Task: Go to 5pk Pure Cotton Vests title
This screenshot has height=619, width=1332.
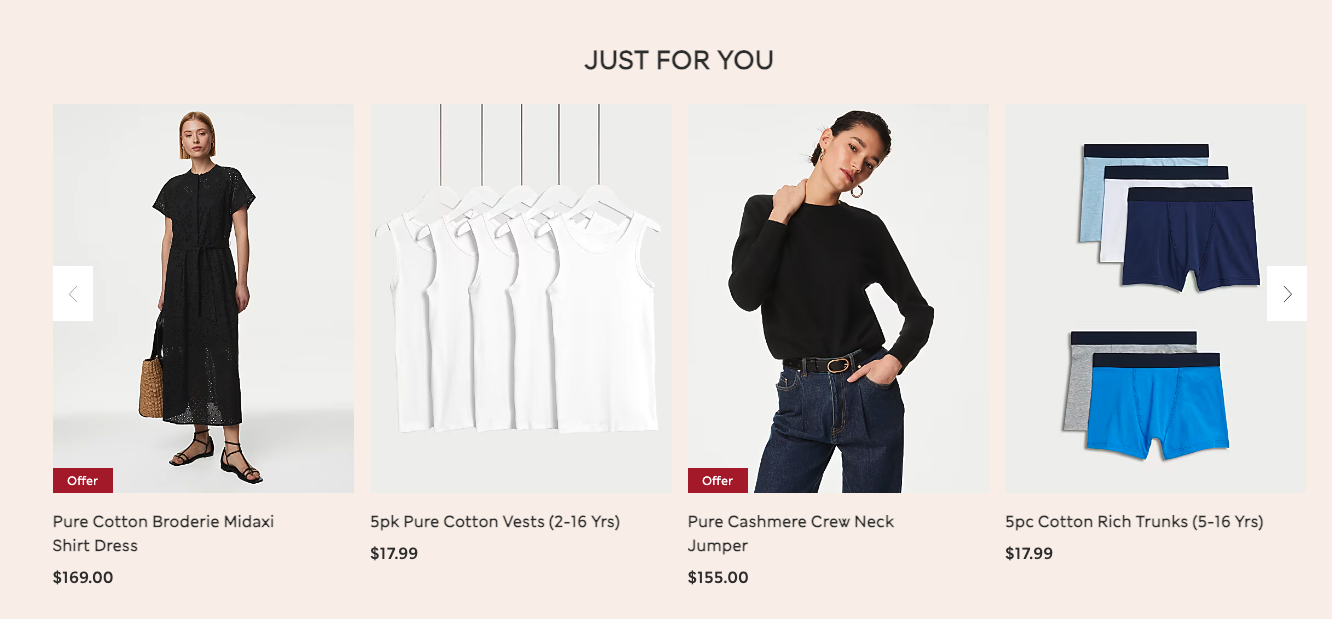Action: click(495, 521)
